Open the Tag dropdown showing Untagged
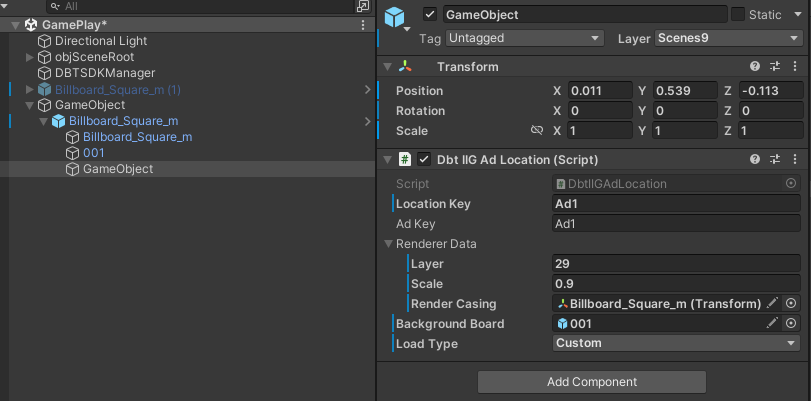 click(x=524, y=38)
